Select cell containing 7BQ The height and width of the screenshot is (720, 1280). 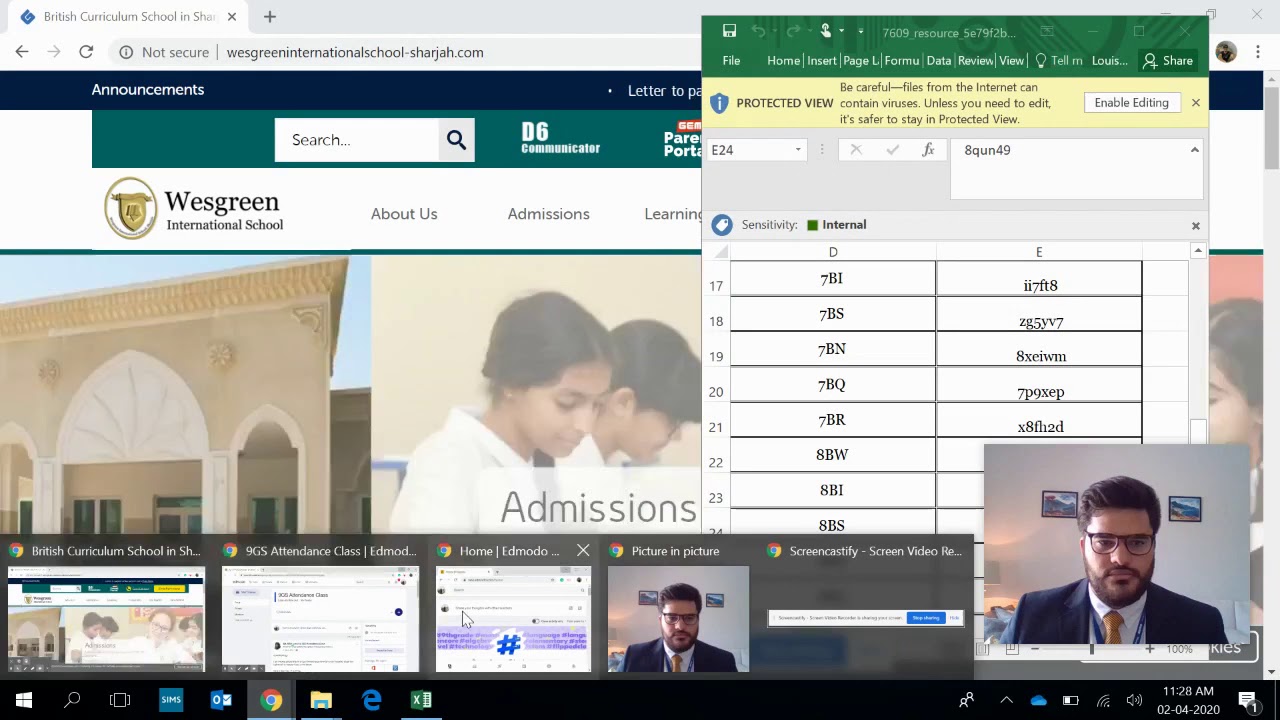coord(832,384)
